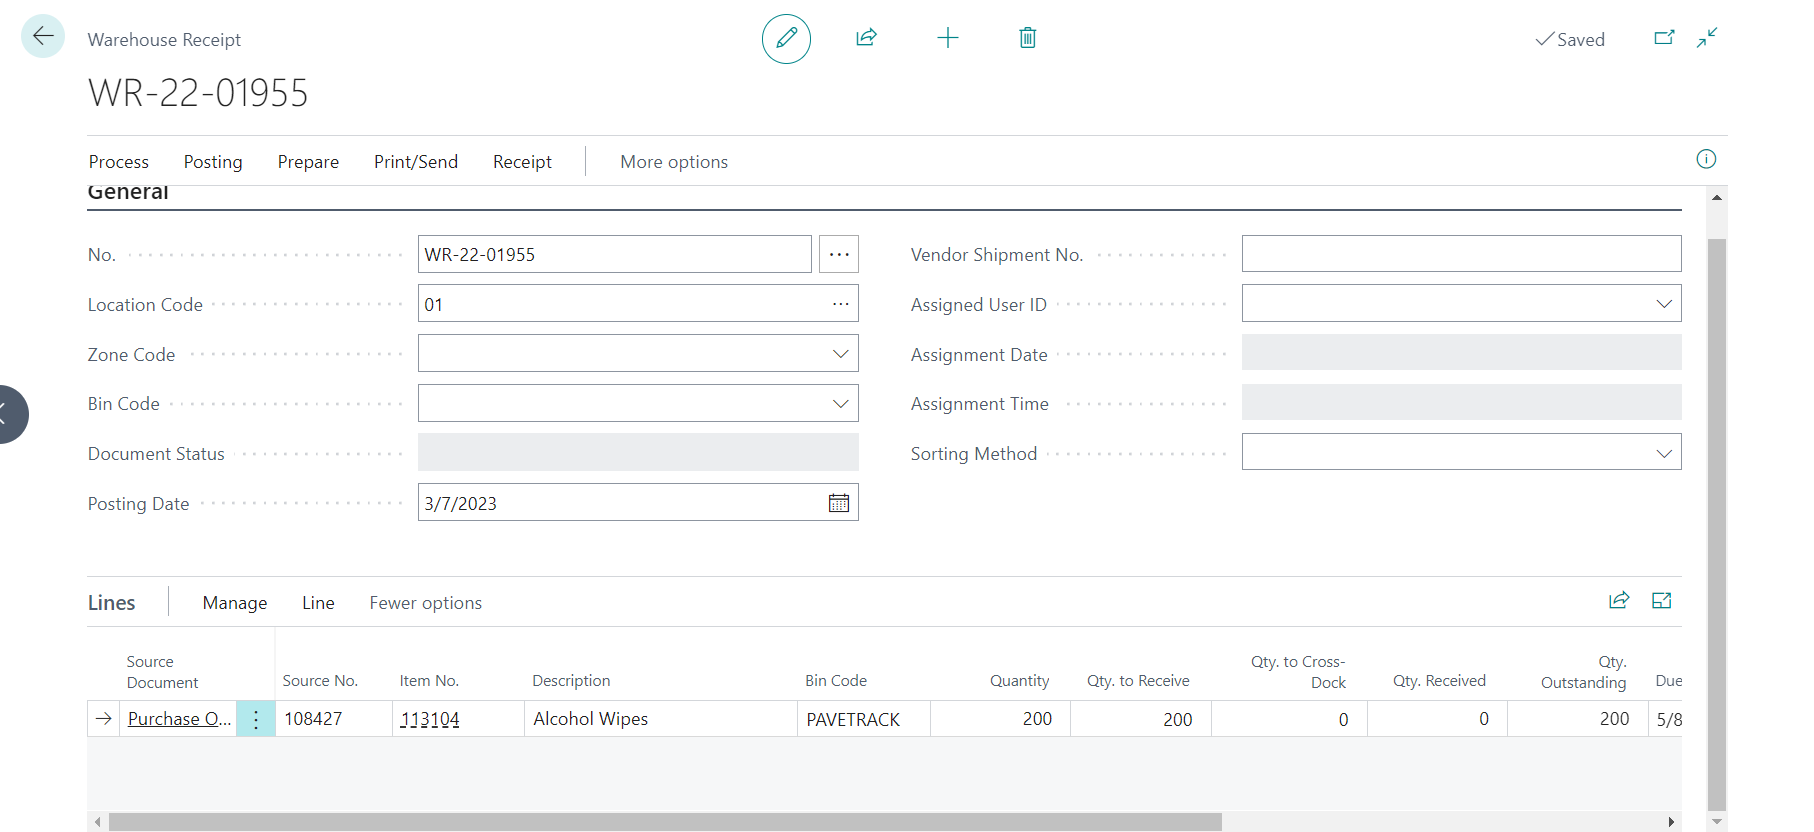Click the back arrow button
This screenshot has width=1814, height=832.
(43, 37)
